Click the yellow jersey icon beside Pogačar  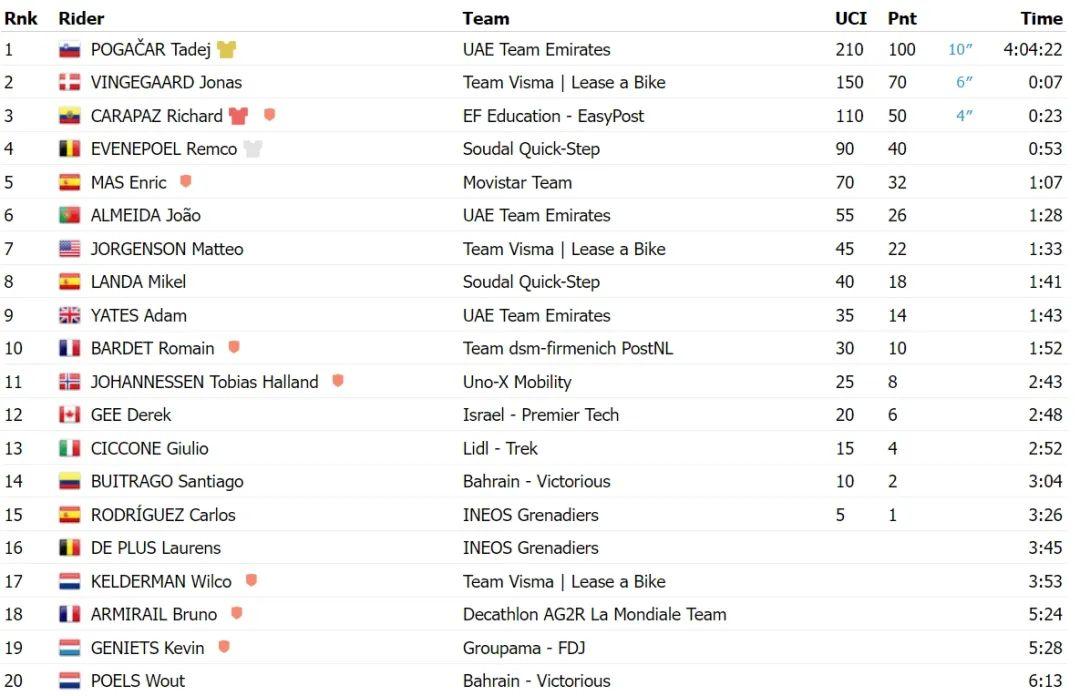226,49
